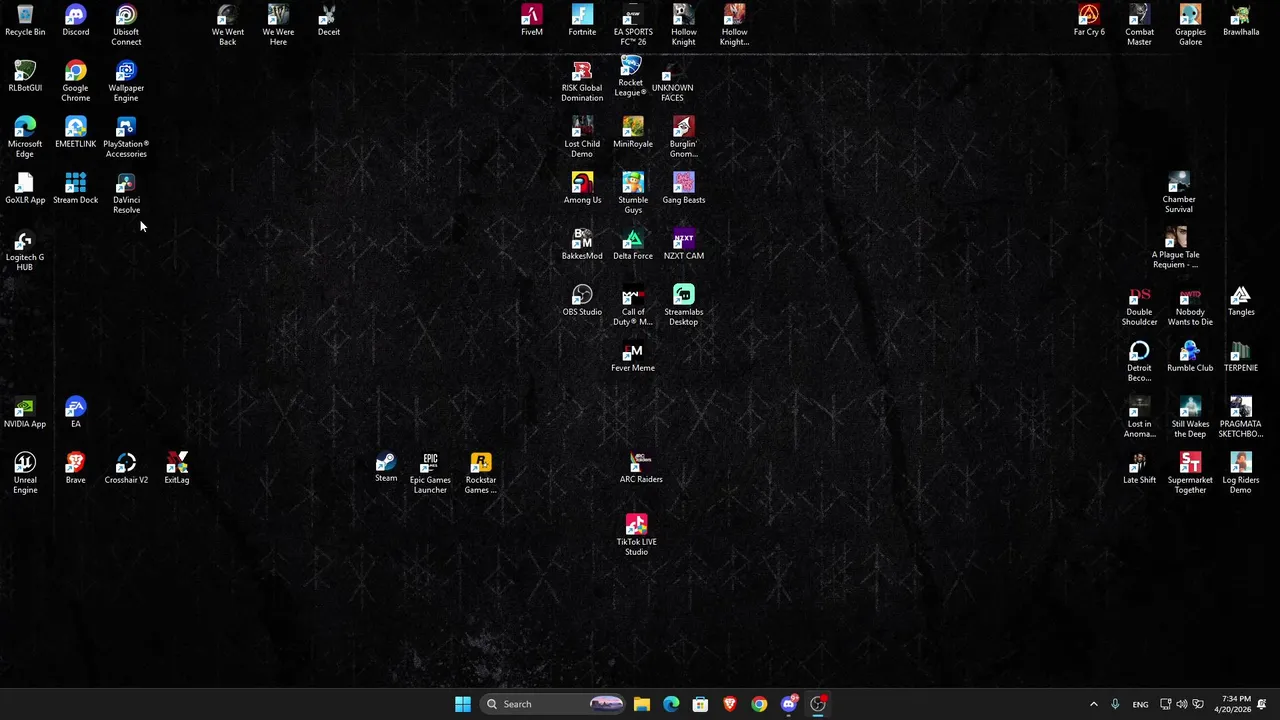The width and height of the screenshot is (1280, 720).
Task: Select the EA SPORTS FC 26 icon
Action: pyautogui.click(x=633, y=25)
